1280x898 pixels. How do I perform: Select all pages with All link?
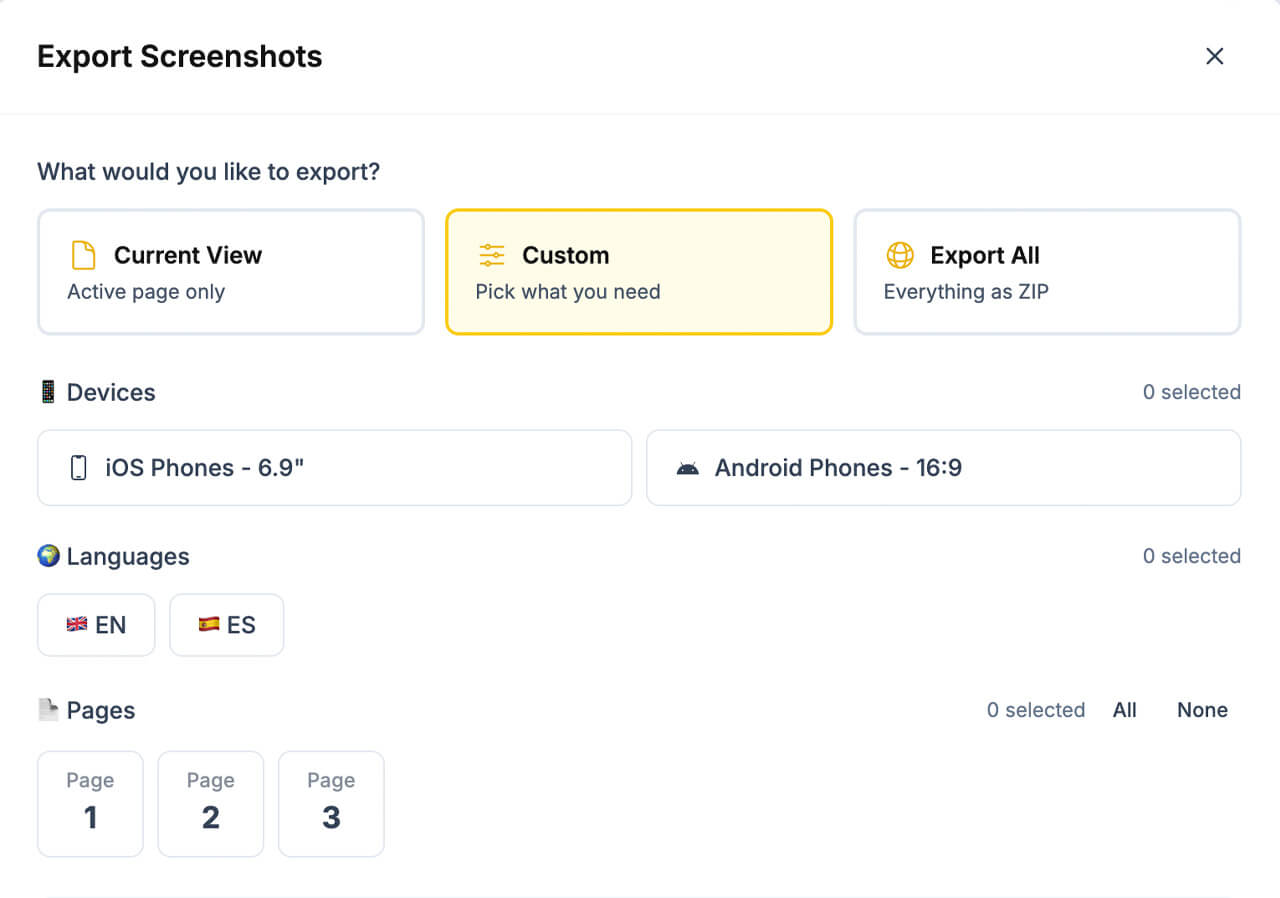pyautogui.click(x=1124, y=710)
